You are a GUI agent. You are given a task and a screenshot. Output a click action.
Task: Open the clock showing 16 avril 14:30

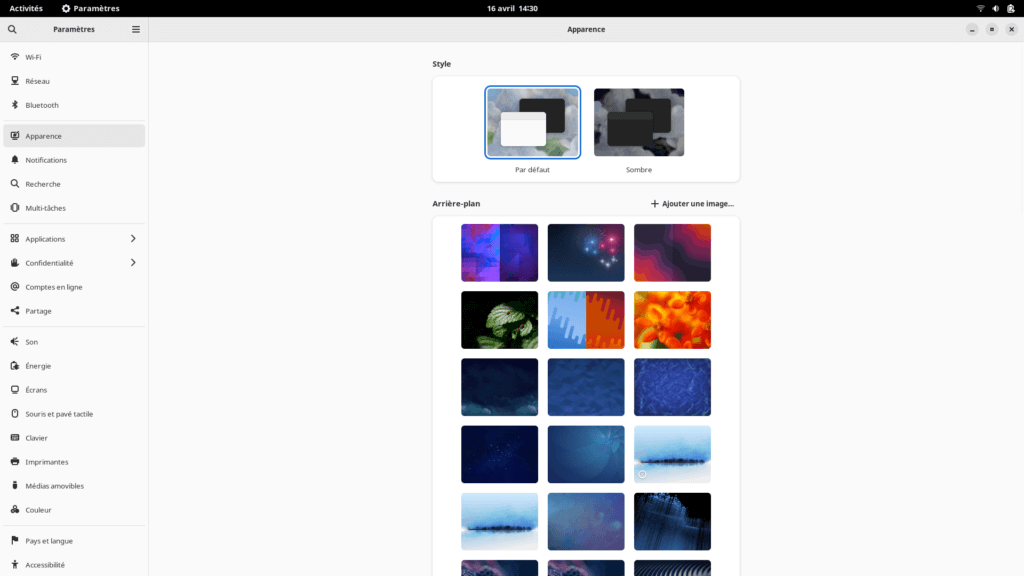point(512,8)
